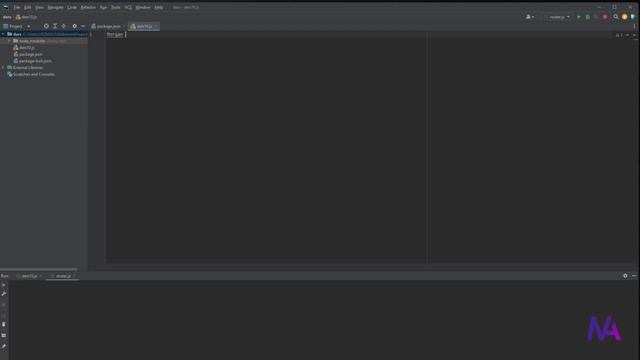Hide the Project tool window
Image resolution: width=640 pixels, height=360 pixels.
83,26
